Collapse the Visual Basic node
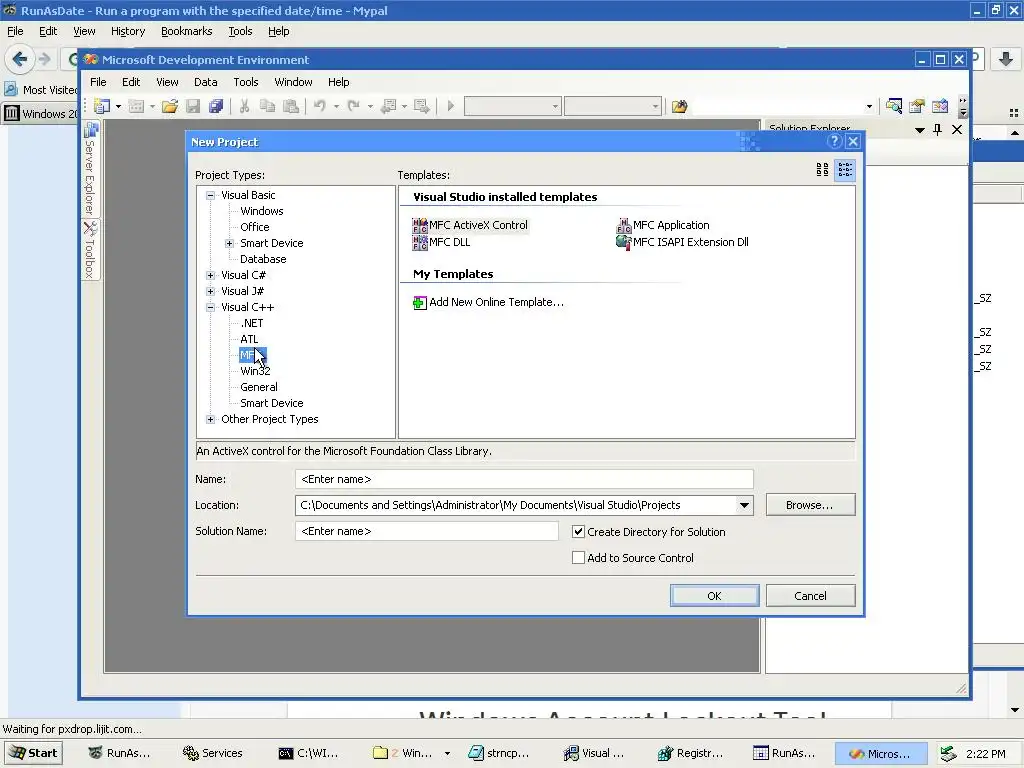This screenshot has width=1024, height=768. (210, 195)
